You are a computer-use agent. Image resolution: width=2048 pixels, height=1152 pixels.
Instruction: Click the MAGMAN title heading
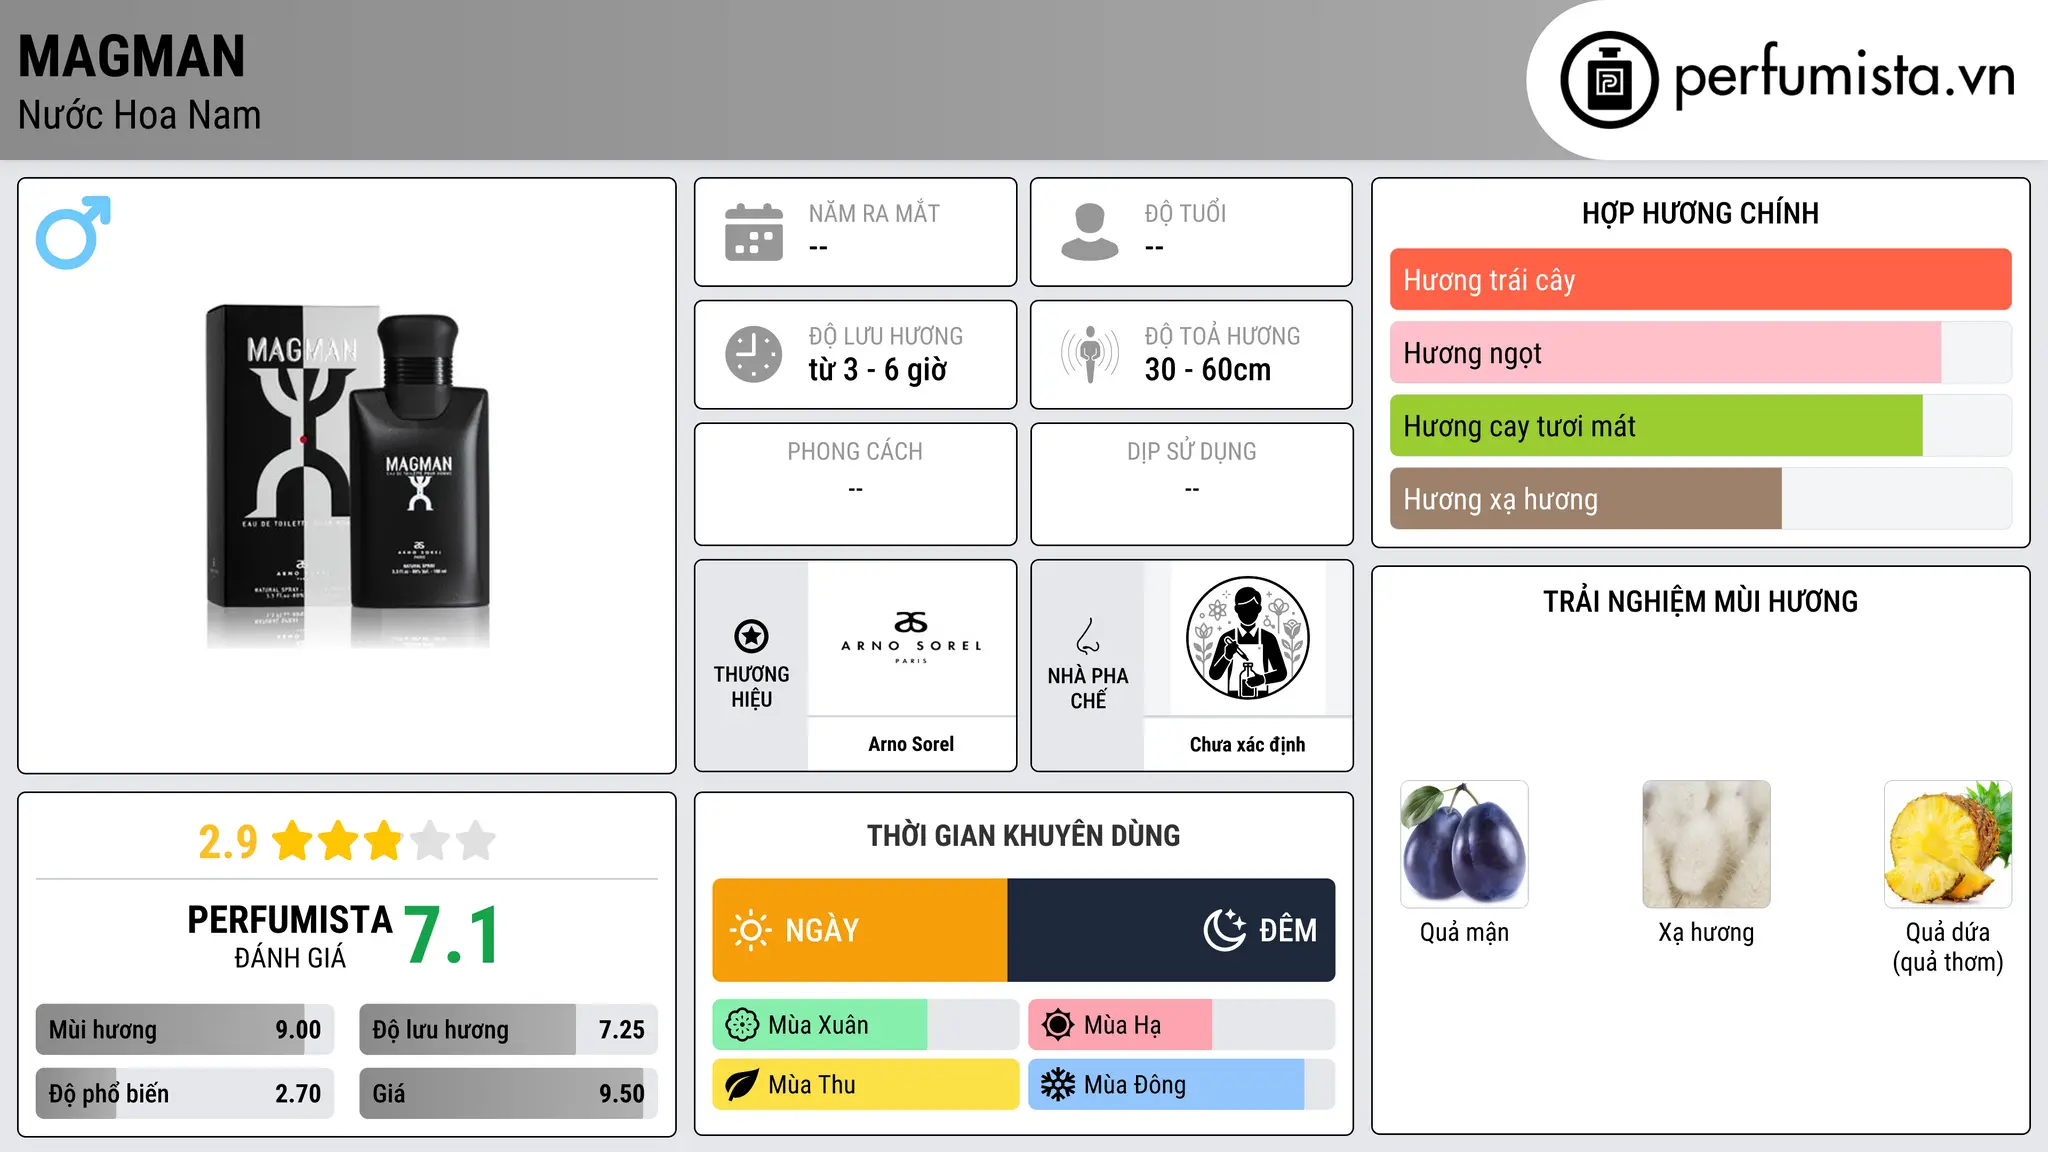click(x=132, y=56)
